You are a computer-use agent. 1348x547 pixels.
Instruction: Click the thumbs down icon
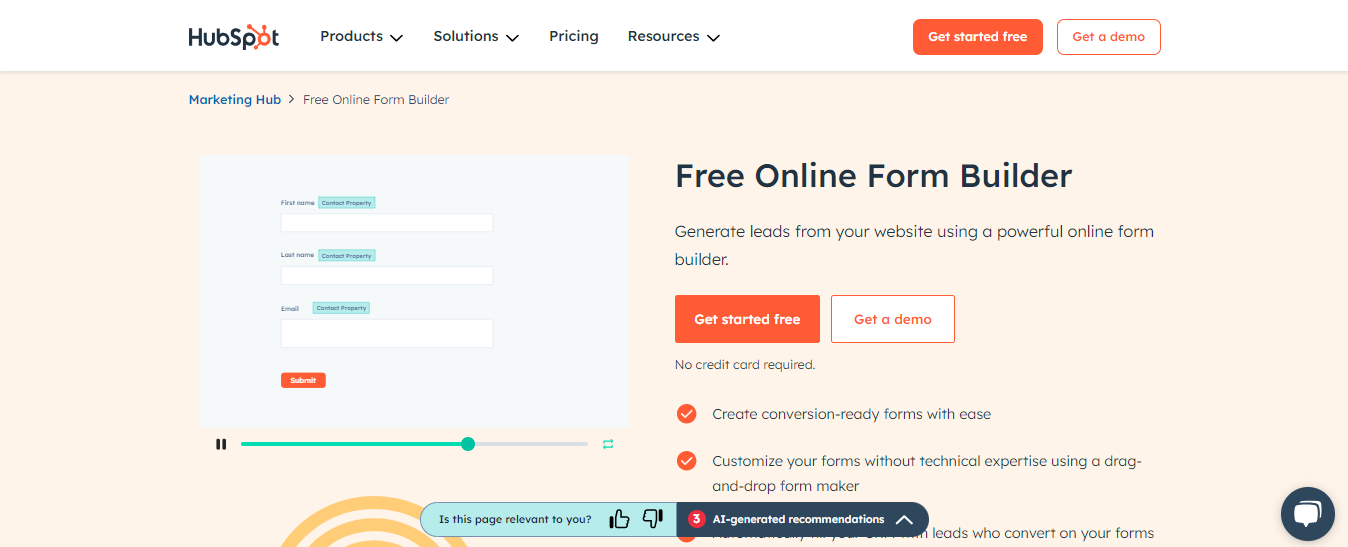653,519
